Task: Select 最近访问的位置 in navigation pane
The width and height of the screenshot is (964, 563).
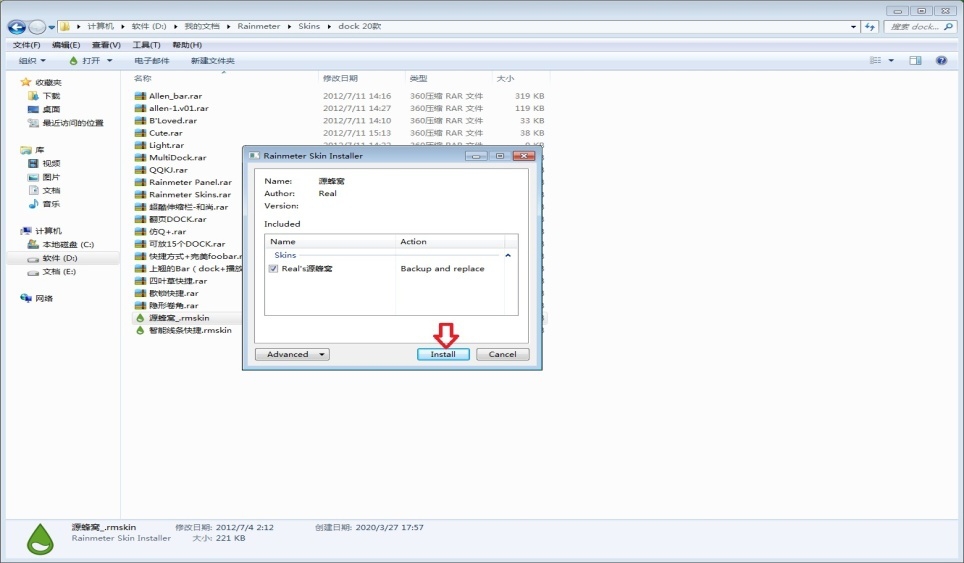Action: (73, 123)
